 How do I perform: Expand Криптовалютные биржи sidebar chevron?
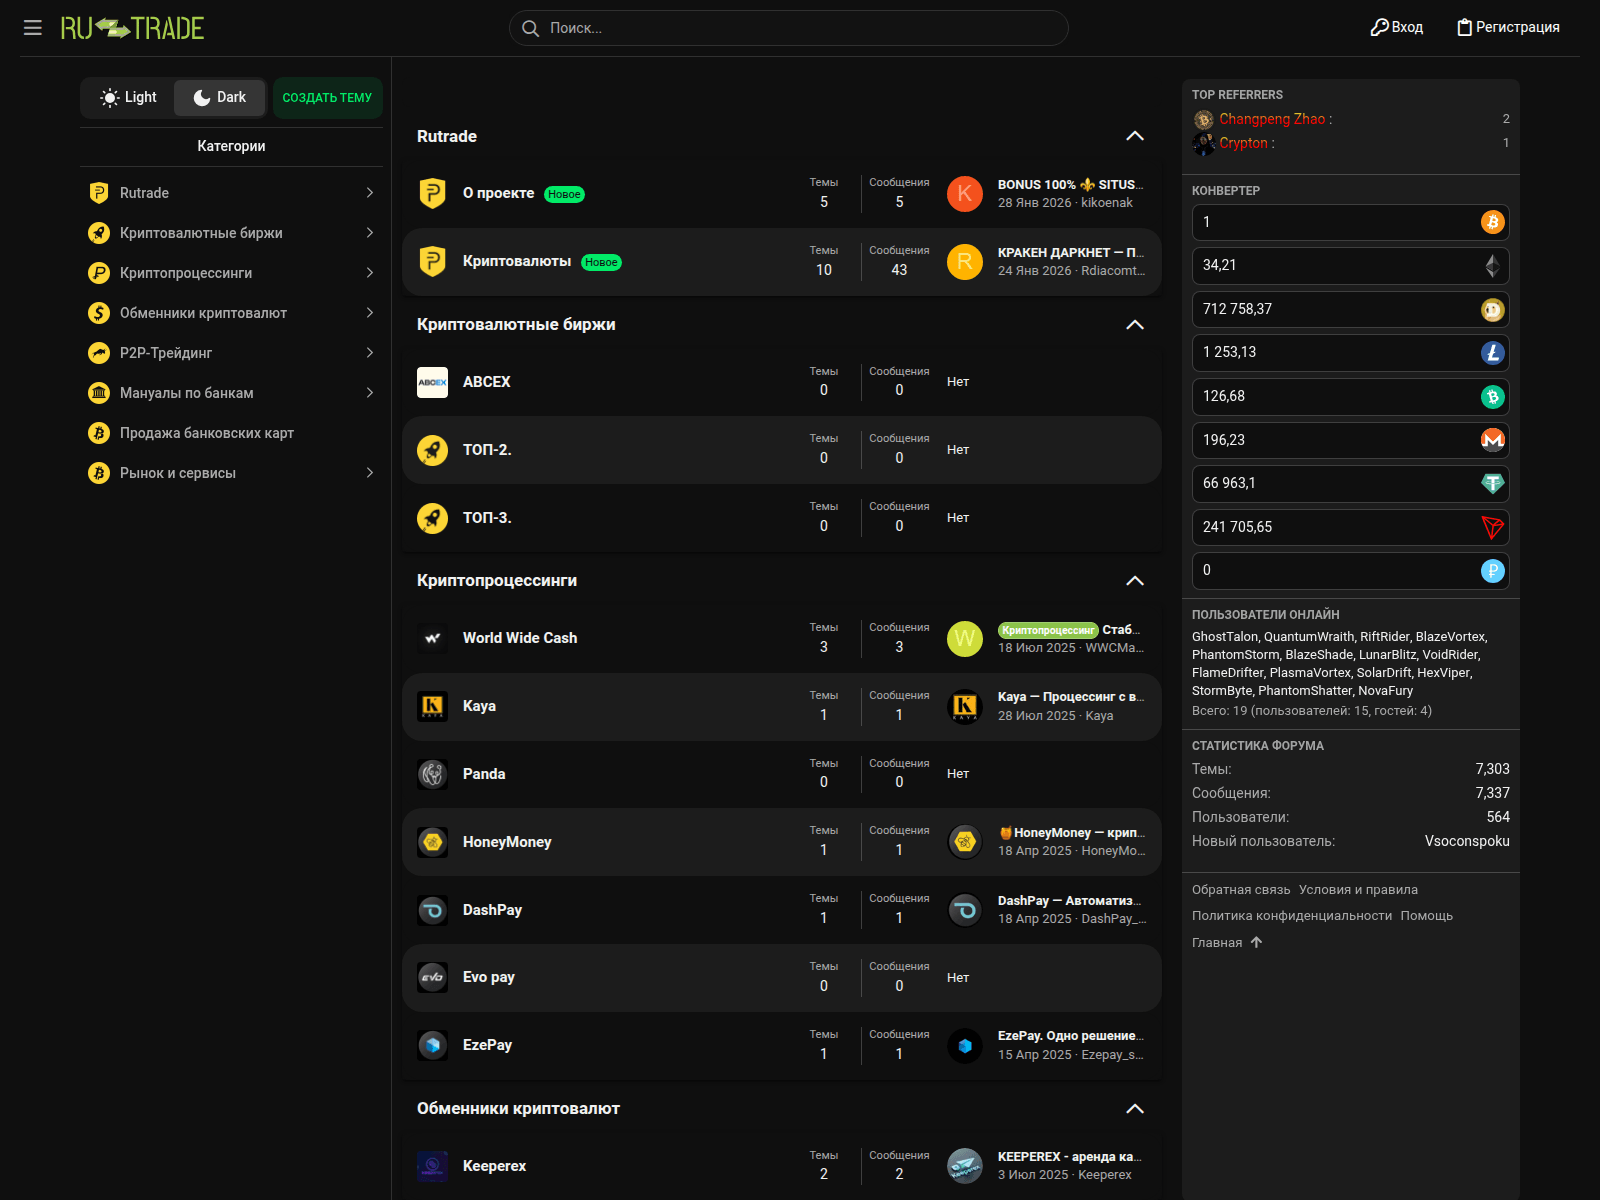370,233
